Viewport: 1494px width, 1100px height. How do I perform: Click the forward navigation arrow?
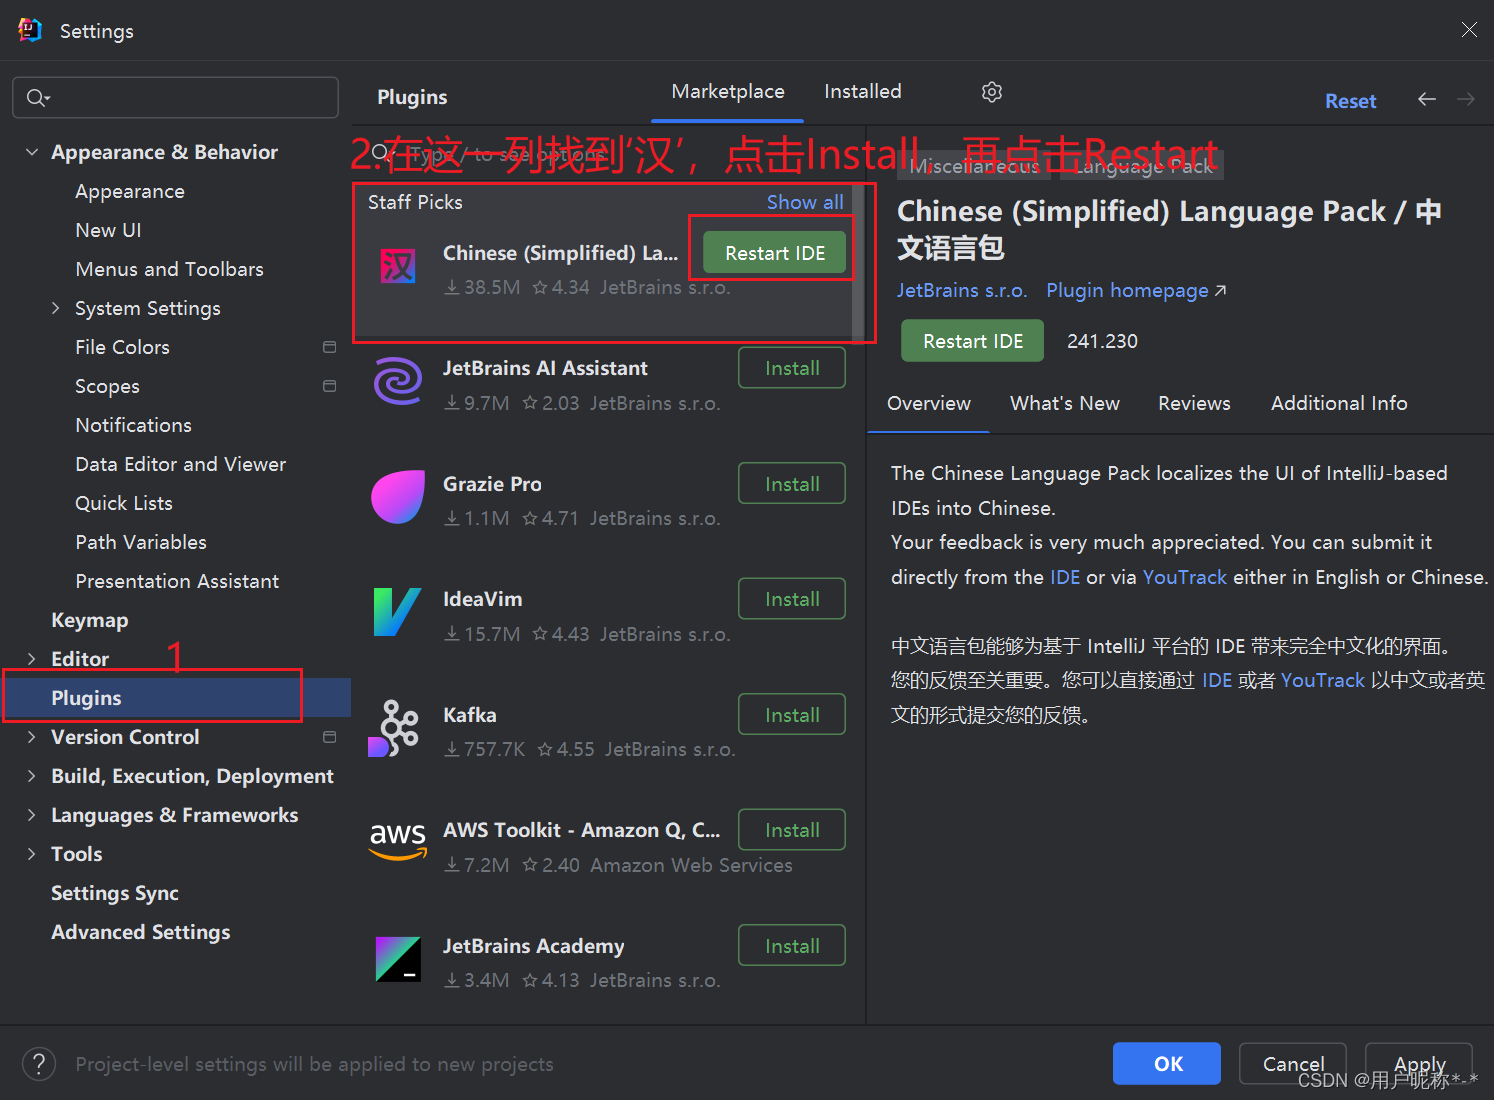1466,99
